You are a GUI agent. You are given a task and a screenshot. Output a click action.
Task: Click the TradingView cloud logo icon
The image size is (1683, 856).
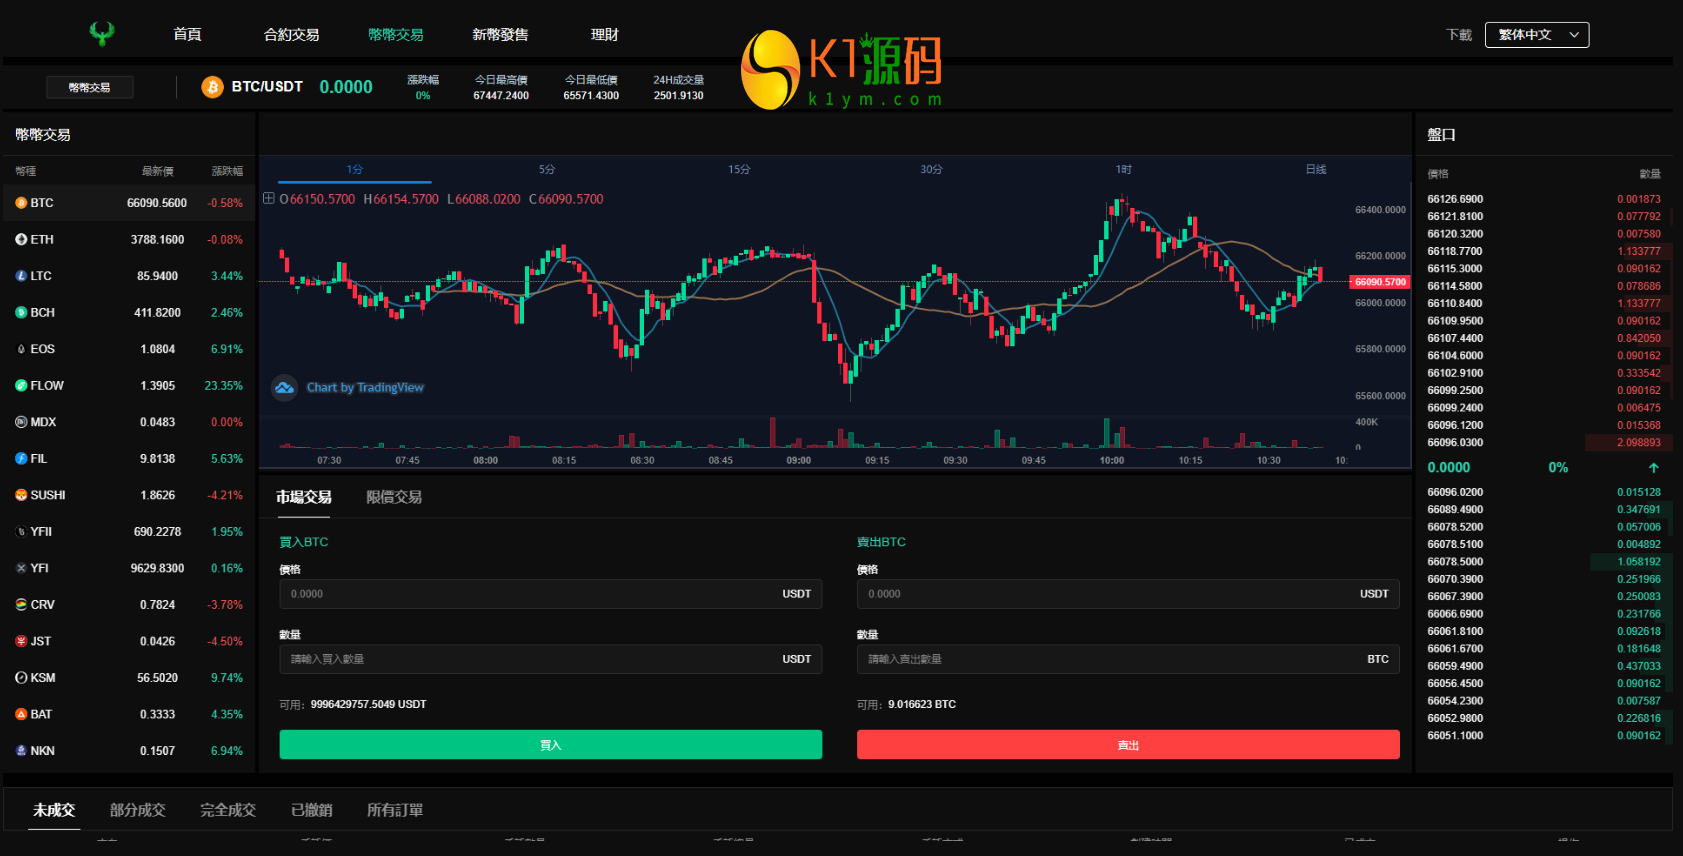285,388
